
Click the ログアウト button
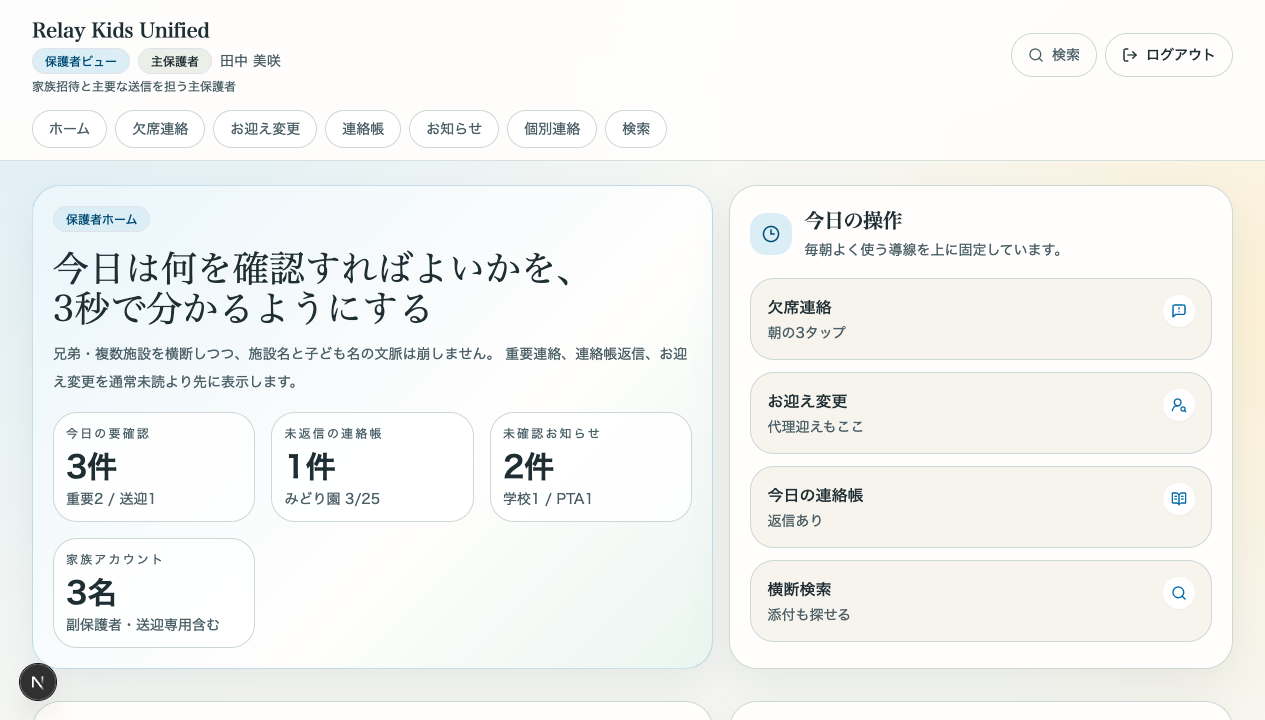coord(1169,55)
